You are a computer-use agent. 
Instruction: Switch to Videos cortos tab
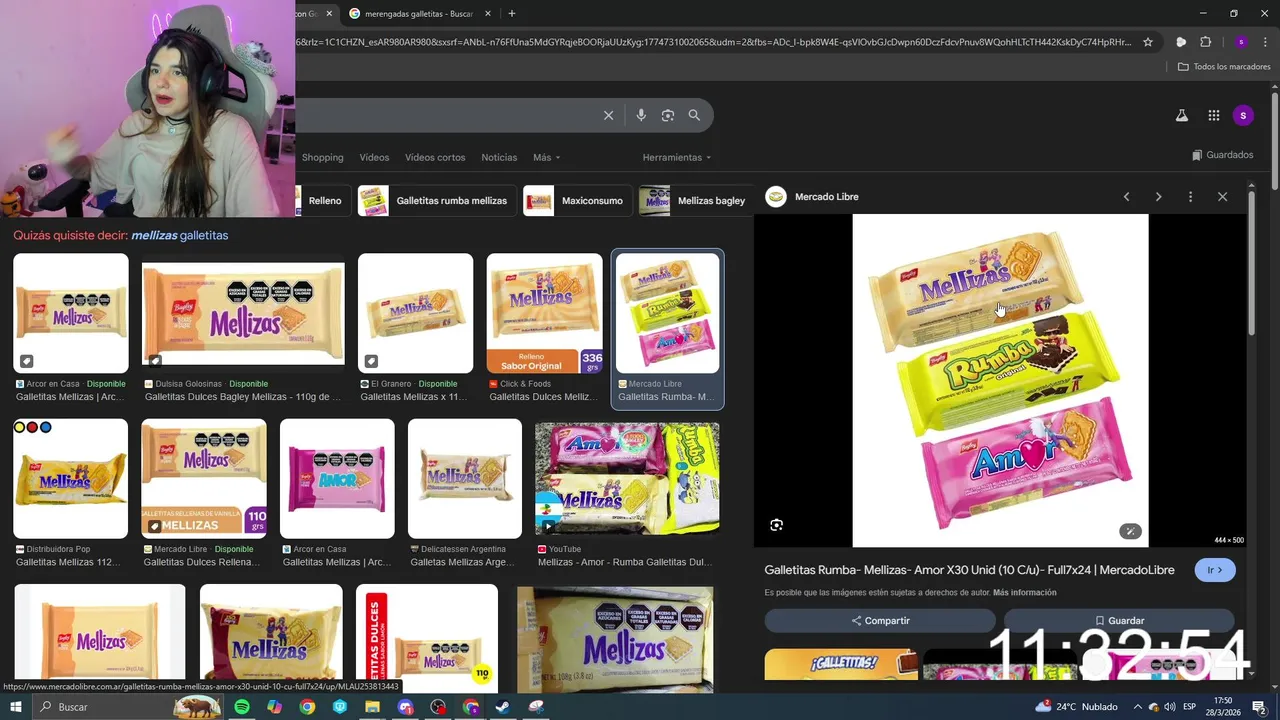pyautogui.click(x=435, y=157)
